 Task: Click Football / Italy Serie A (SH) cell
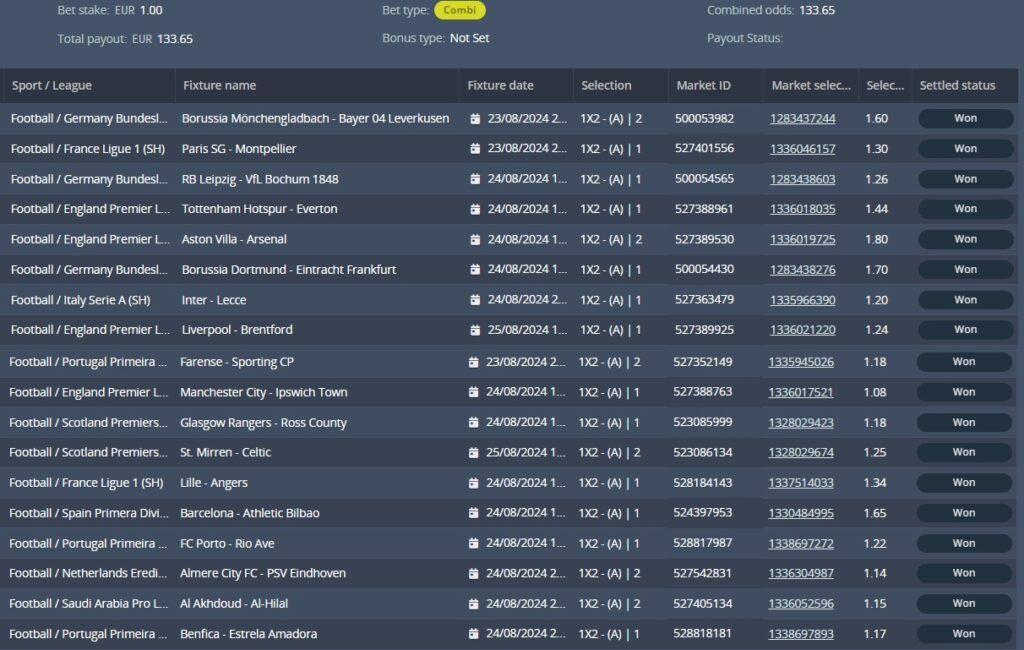point(80,301)
